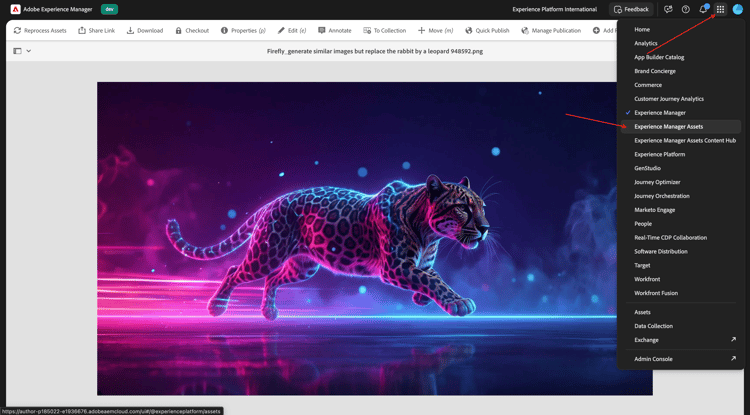Viewport: 750px width, 415px height.
Task: Click the Adobe Experience Manager title
Action: pyautogui.click(x=58, y=9)
